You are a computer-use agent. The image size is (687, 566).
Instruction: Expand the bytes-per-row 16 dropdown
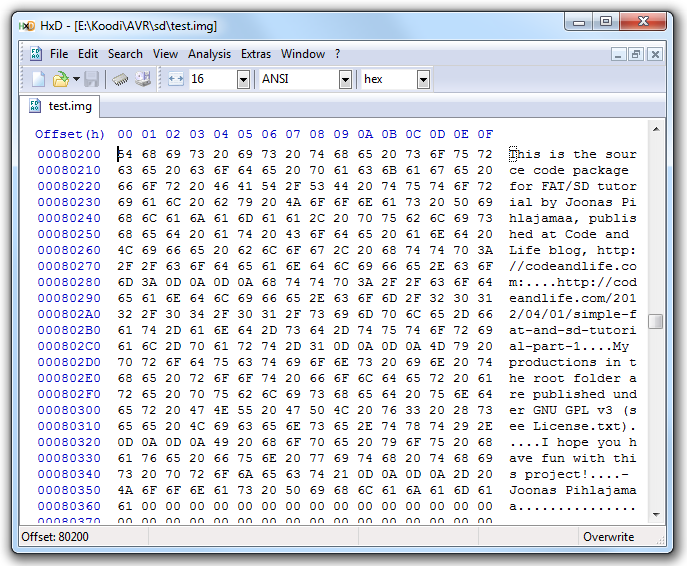pyautogui.click(x=243, y=80)
